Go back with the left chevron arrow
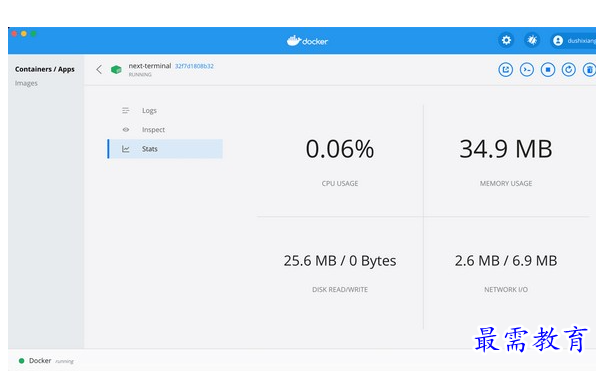The height and width of the screenshot is (371, 596). [99, 69]
